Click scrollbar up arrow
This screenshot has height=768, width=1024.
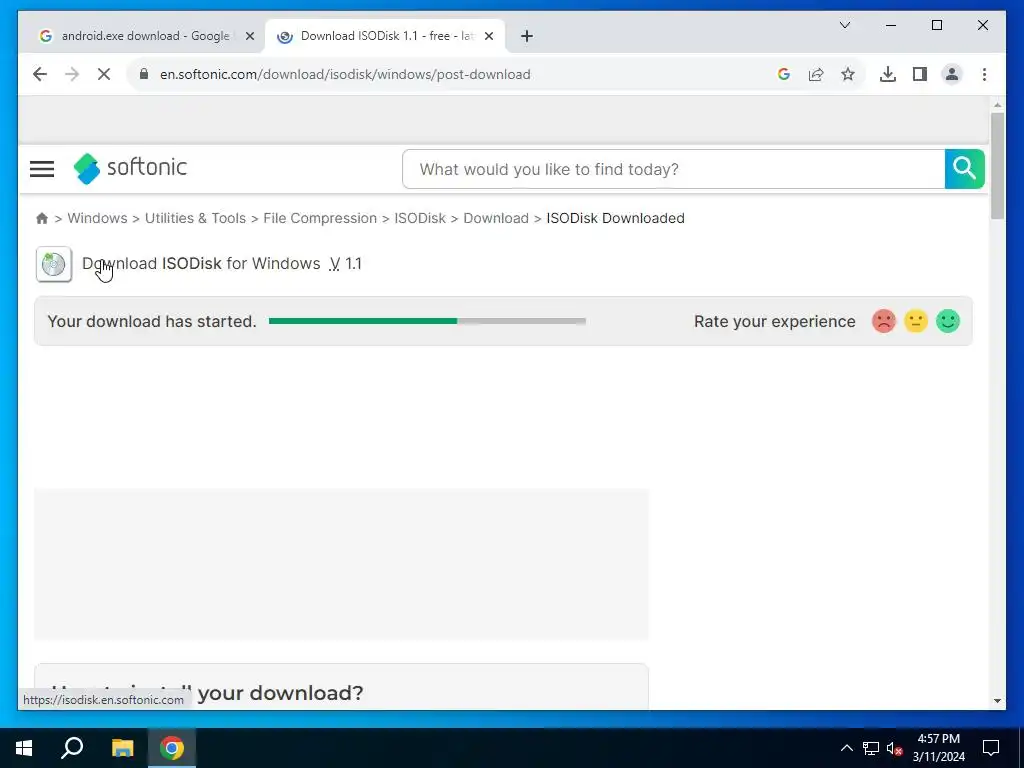click(997, 104)
